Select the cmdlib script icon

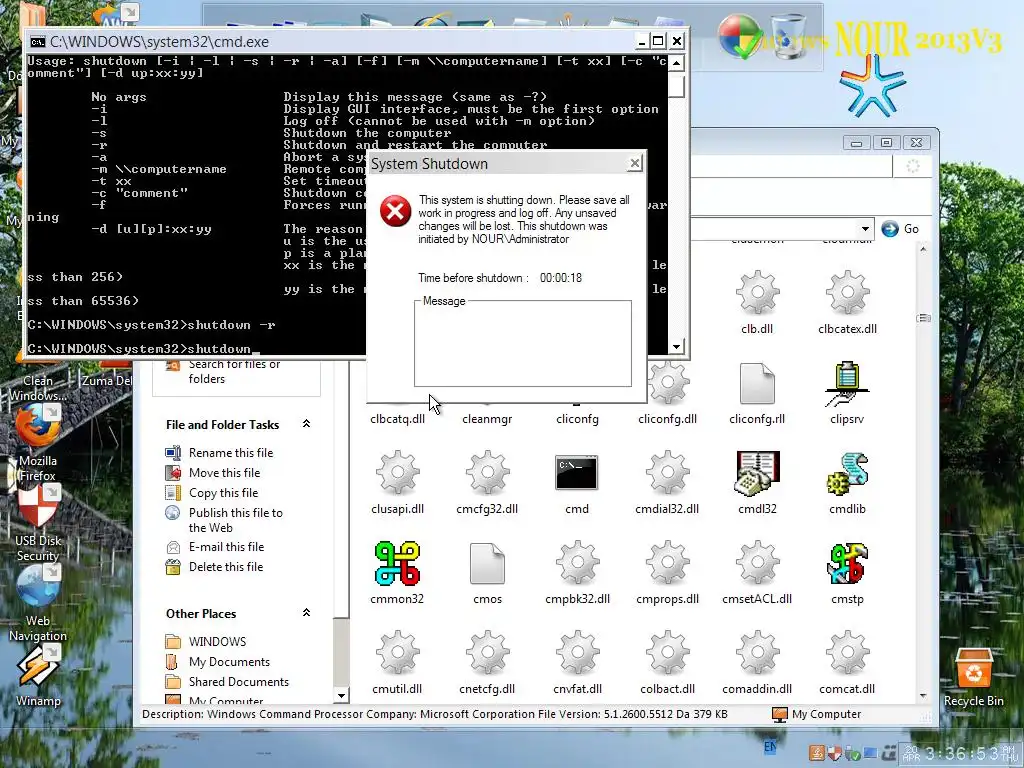(847, 473)
